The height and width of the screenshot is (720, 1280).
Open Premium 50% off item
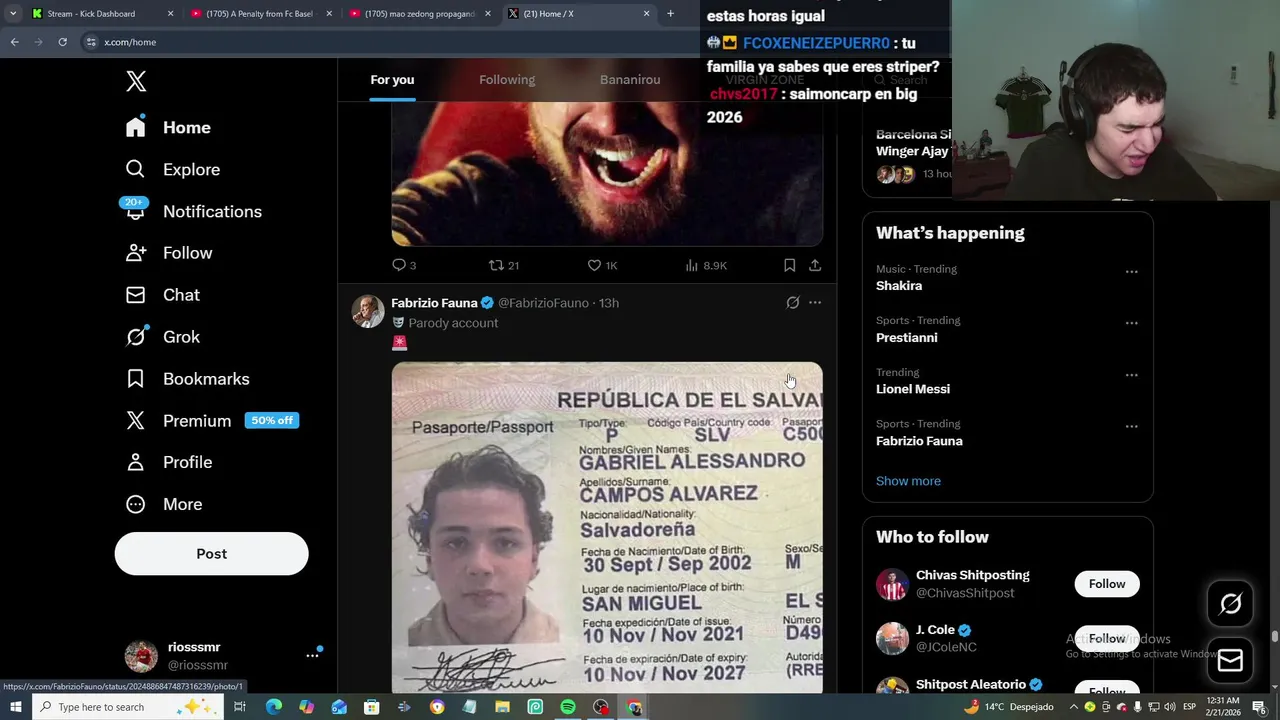tap(212, 421)
